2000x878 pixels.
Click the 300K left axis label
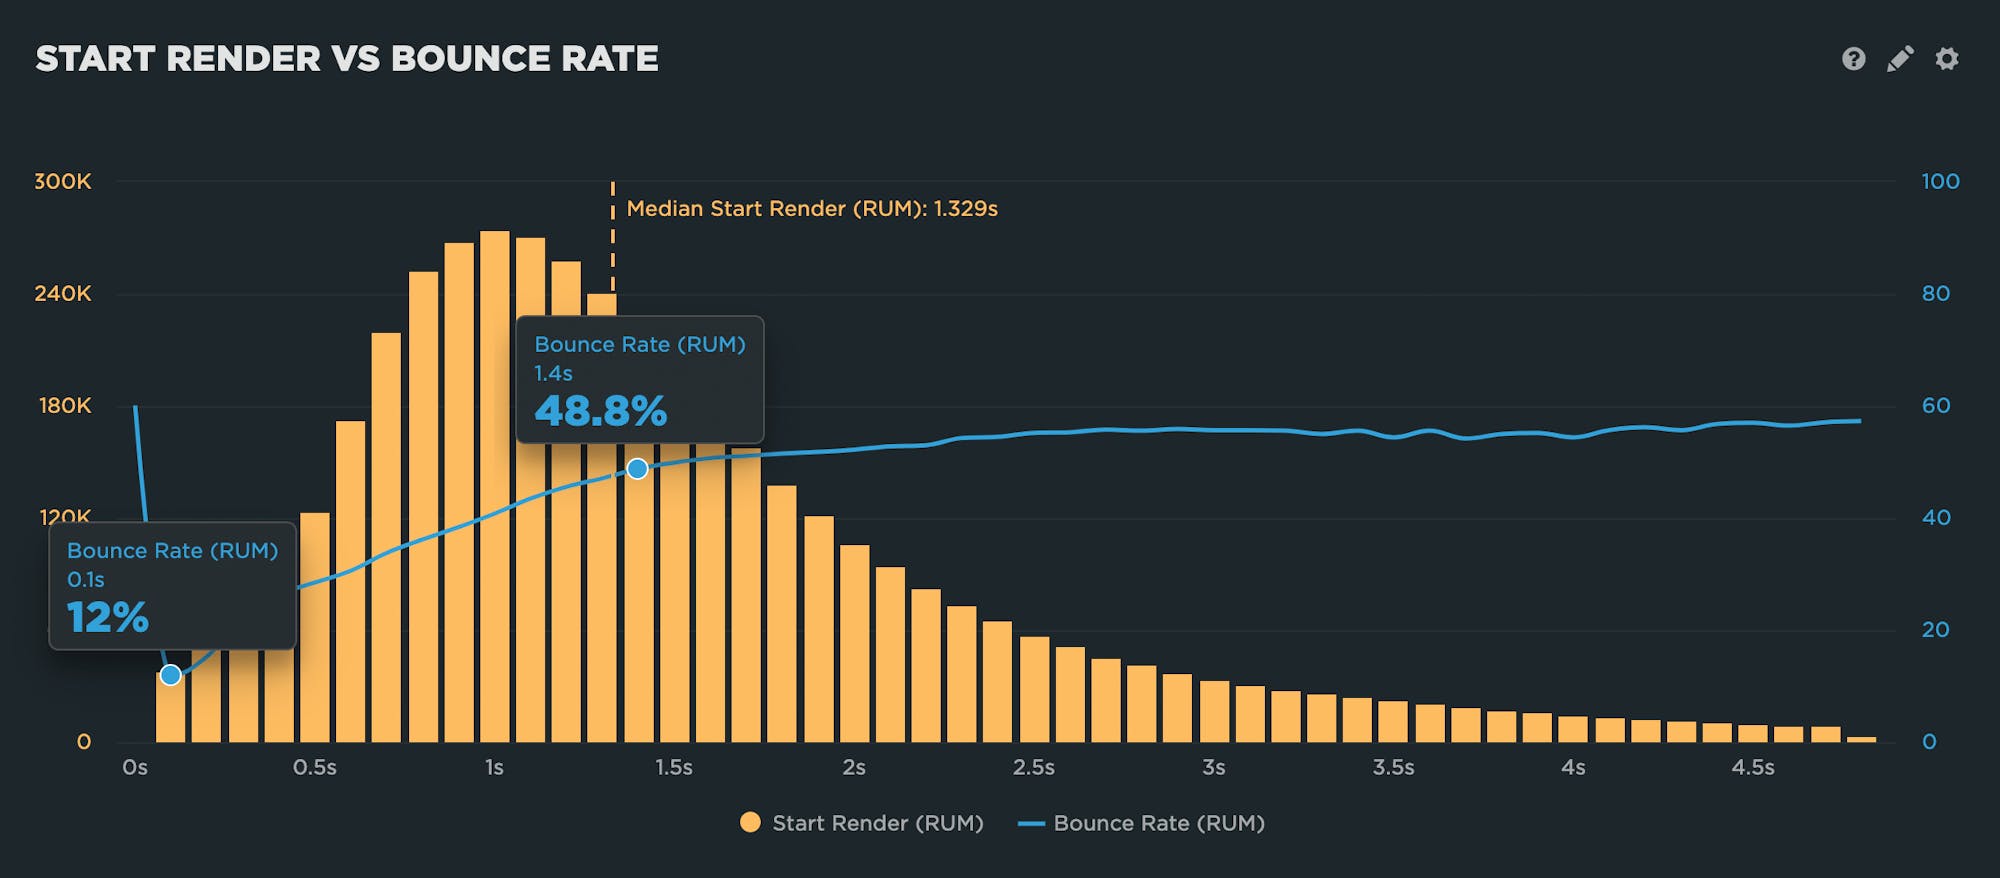63,182
